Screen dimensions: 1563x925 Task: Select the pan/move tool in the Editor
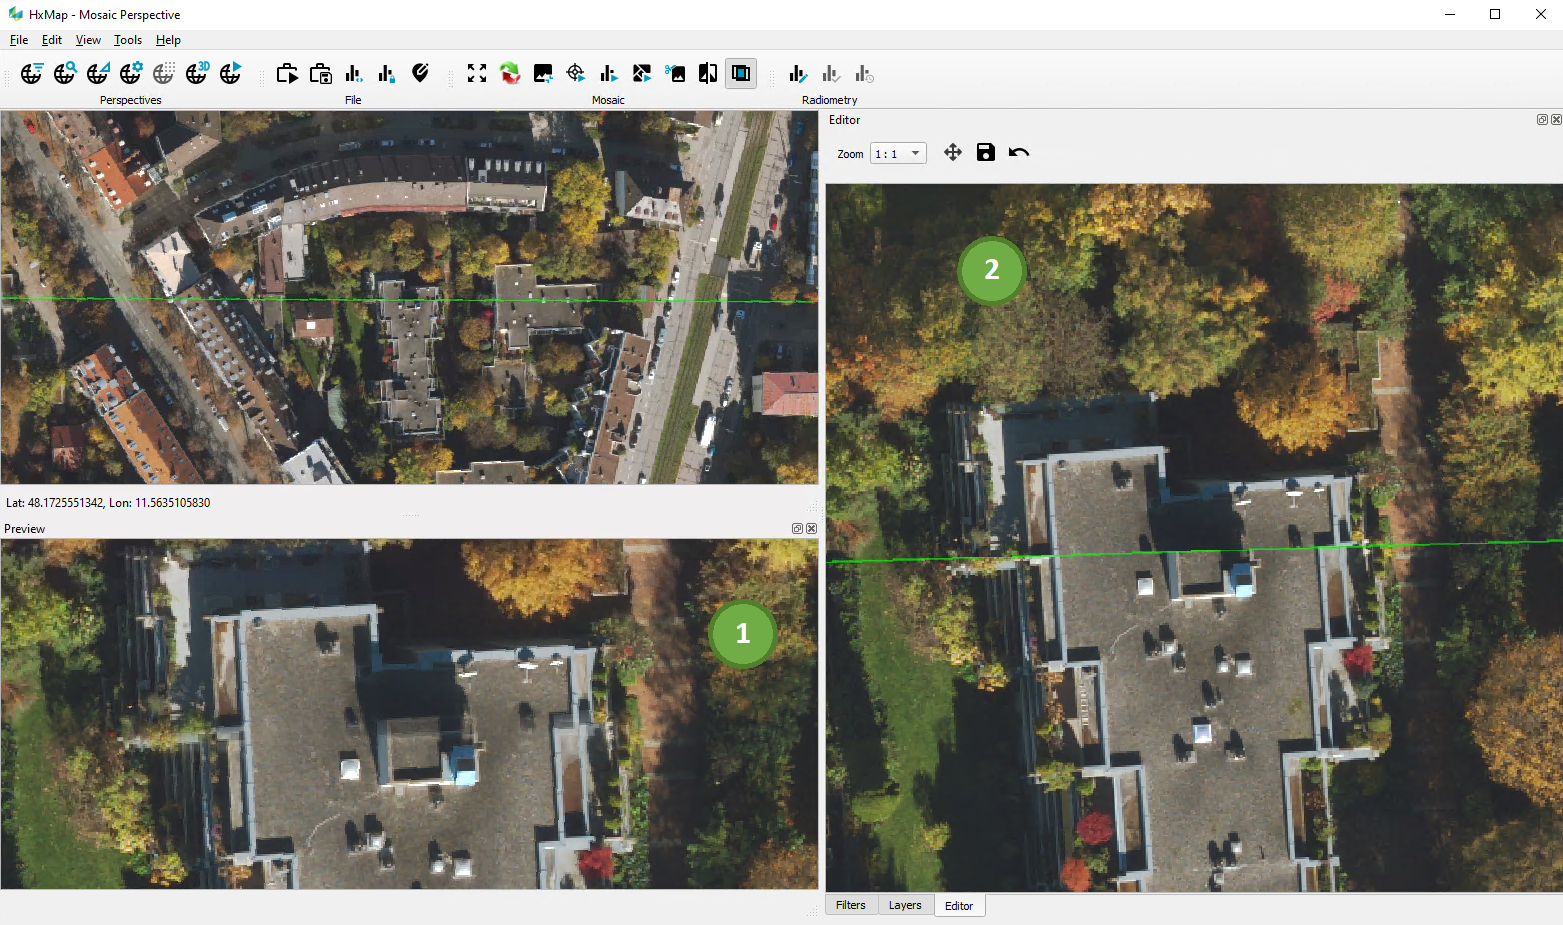tap(952, 152)
